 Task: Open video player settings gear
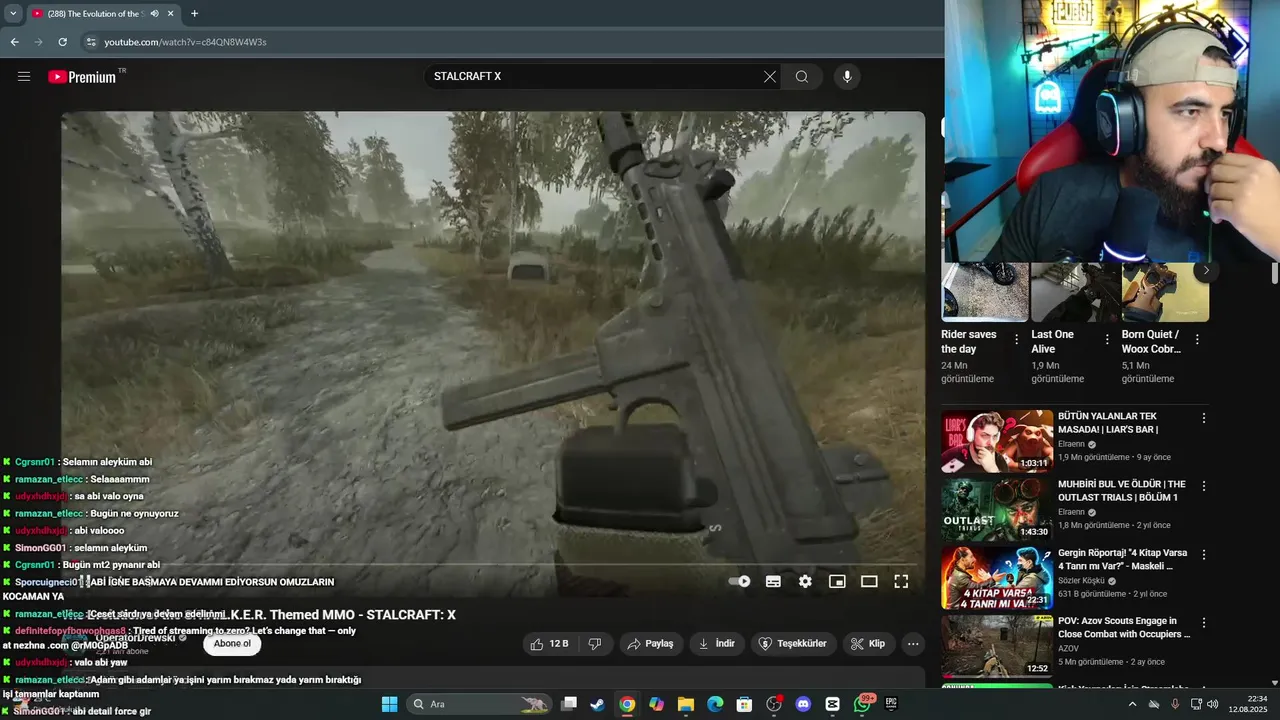805,581
